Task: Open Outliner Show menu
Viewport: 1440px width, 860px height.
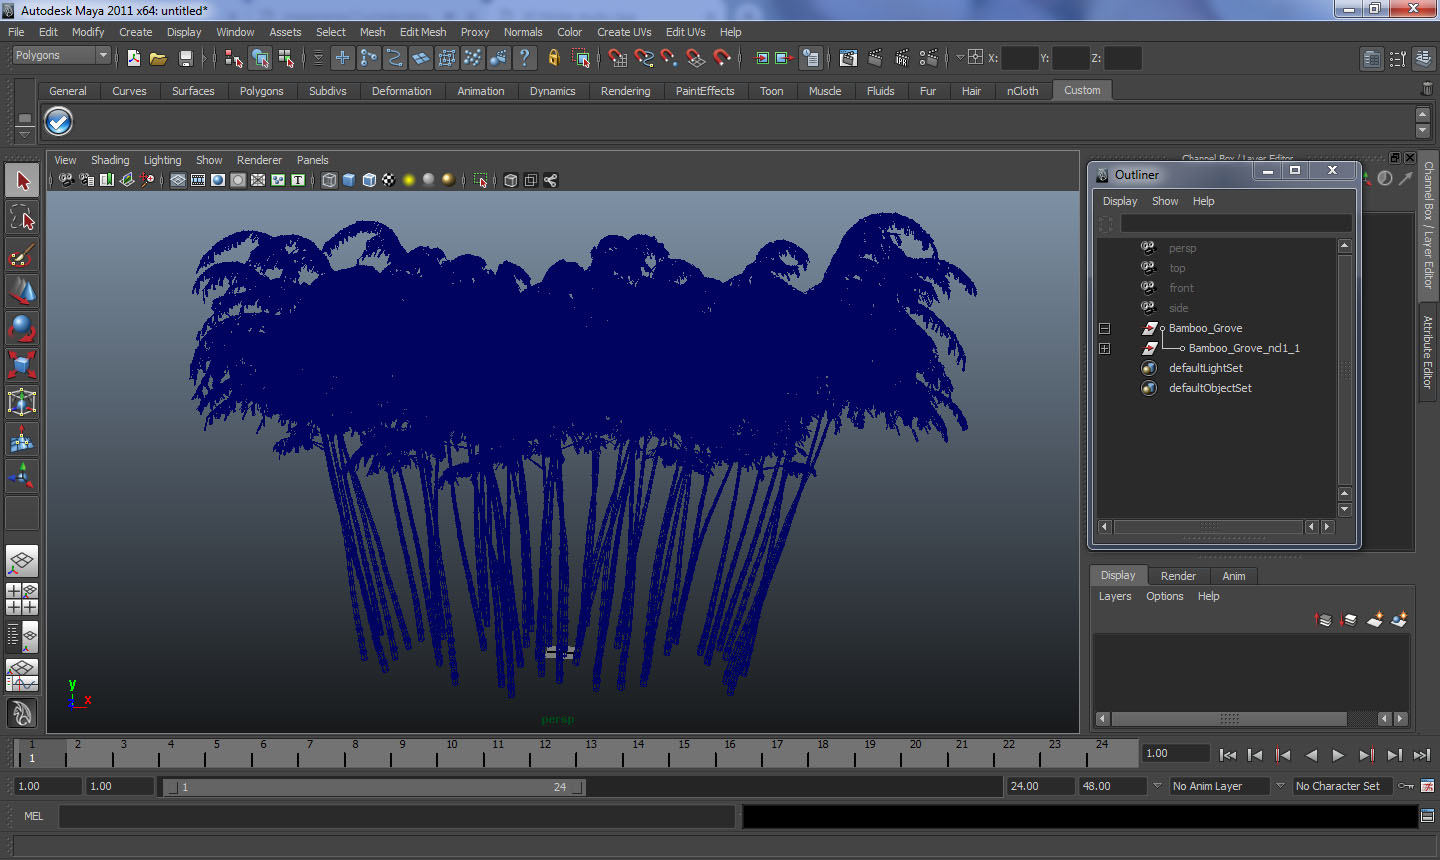Action: coord(1165,201)
